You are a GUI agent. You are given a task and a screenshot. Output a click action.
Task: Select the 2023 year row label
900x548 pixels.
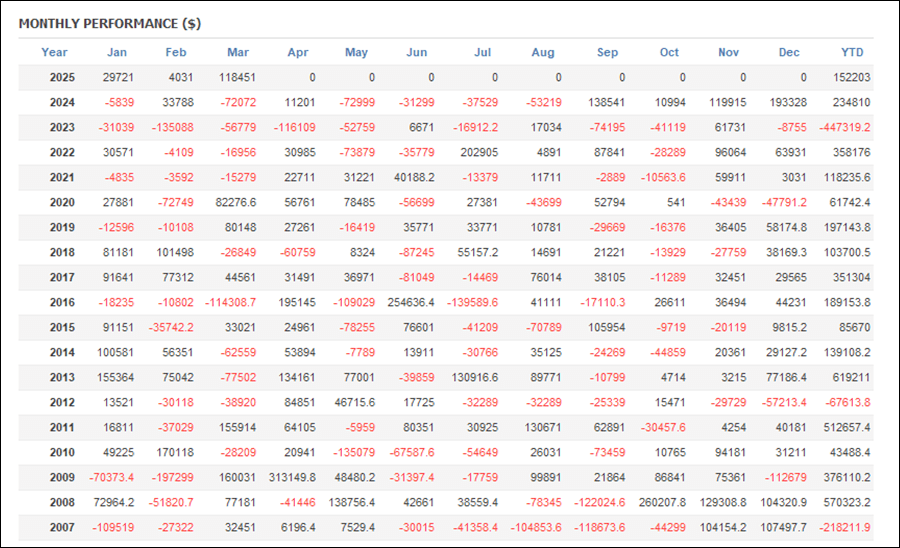[62, 127]
